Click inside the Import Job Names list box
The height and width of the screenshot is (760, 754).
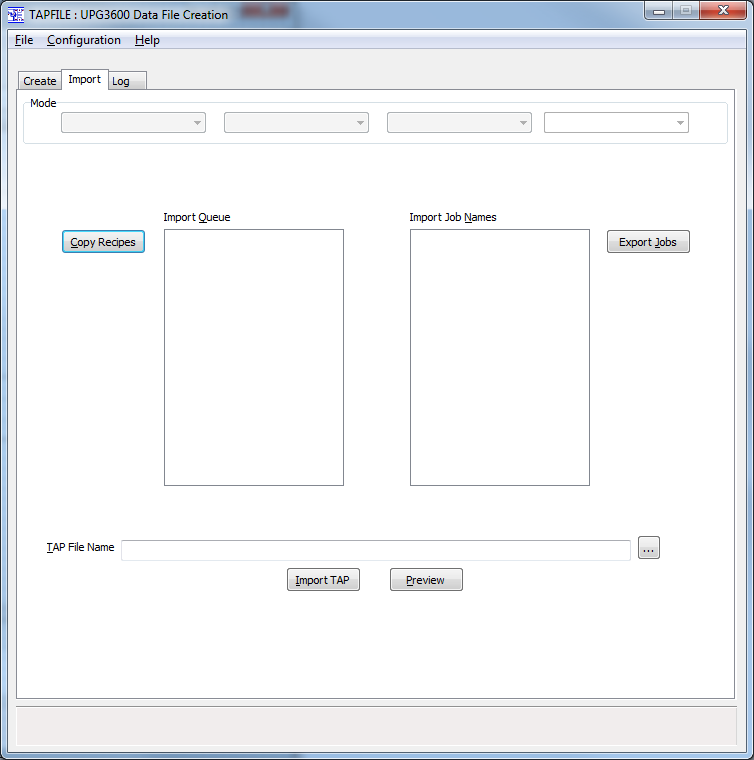point(500,358)
